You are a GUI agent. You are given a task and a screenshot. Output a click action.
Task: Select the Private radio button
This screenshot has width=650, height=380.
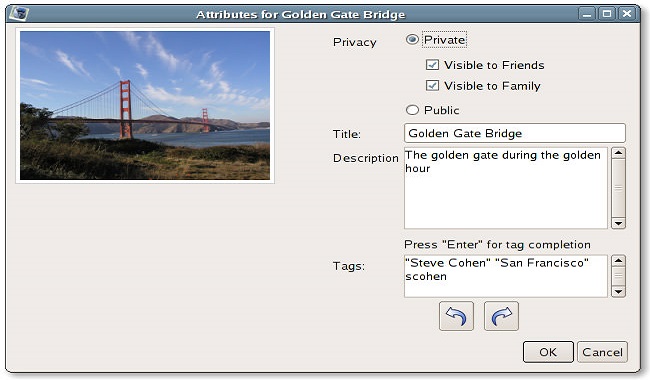pyautogui.click(x=412, y=40)
